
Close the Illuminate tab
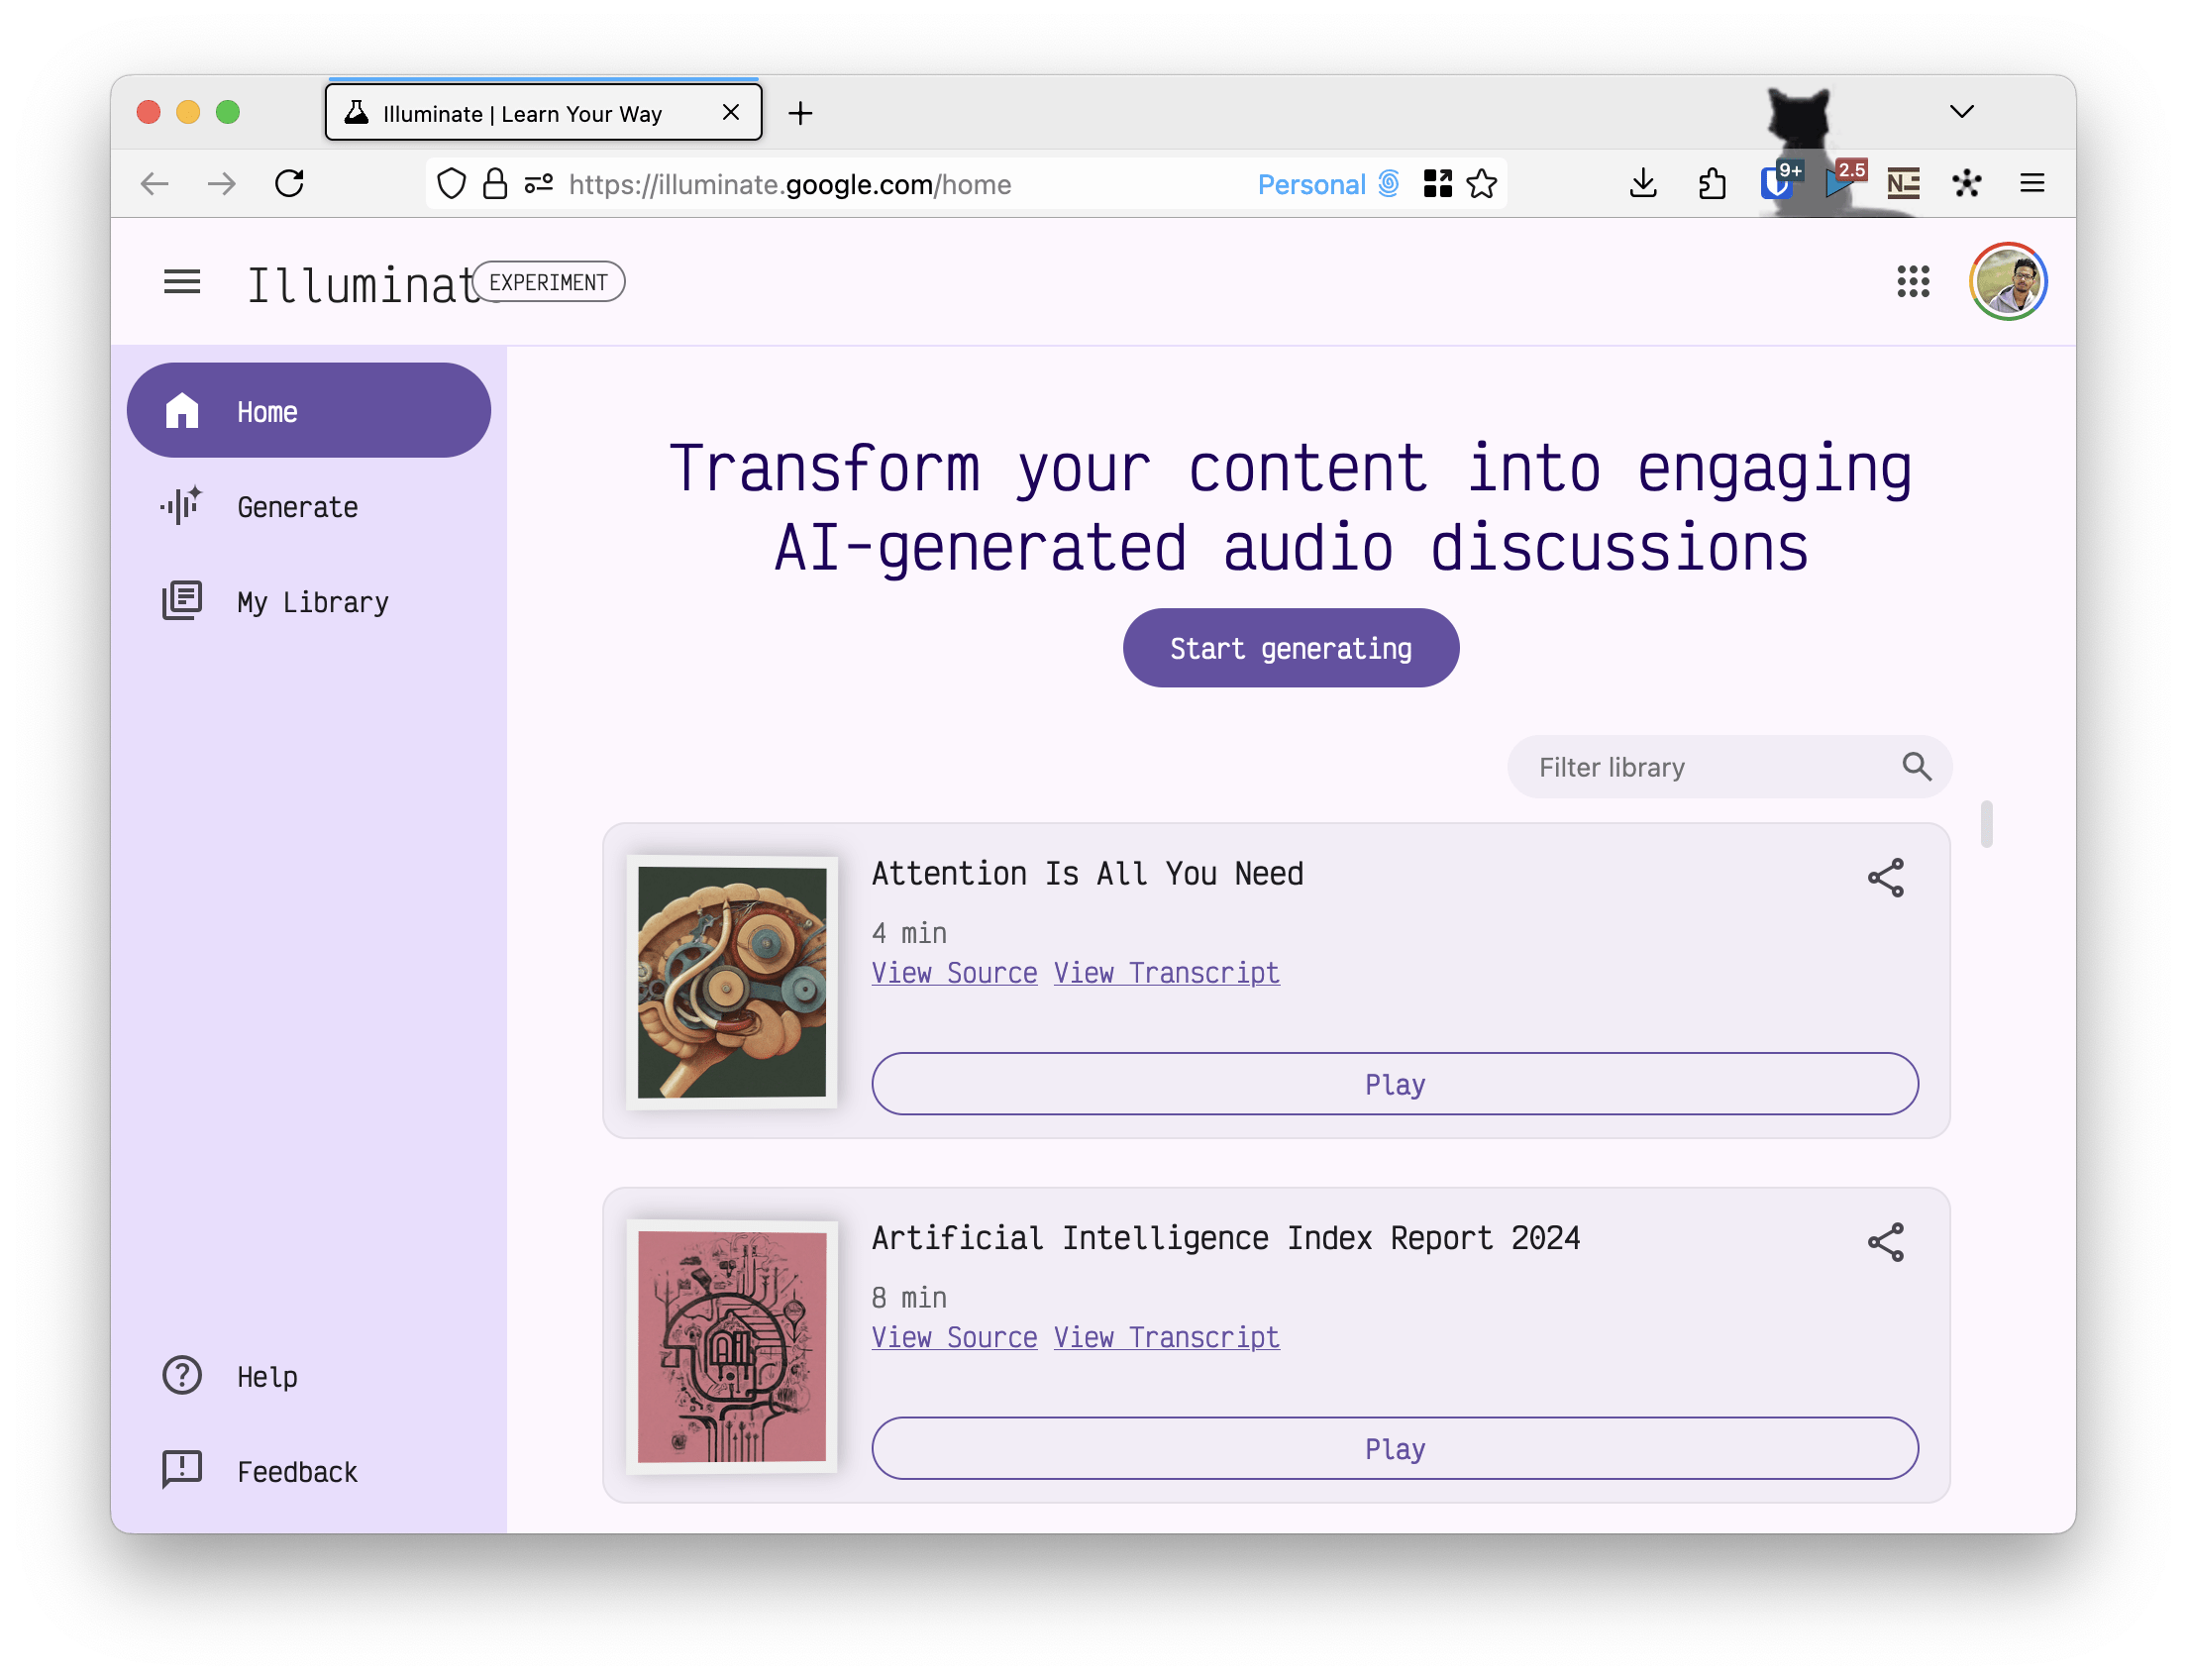[x=731, y=112]
